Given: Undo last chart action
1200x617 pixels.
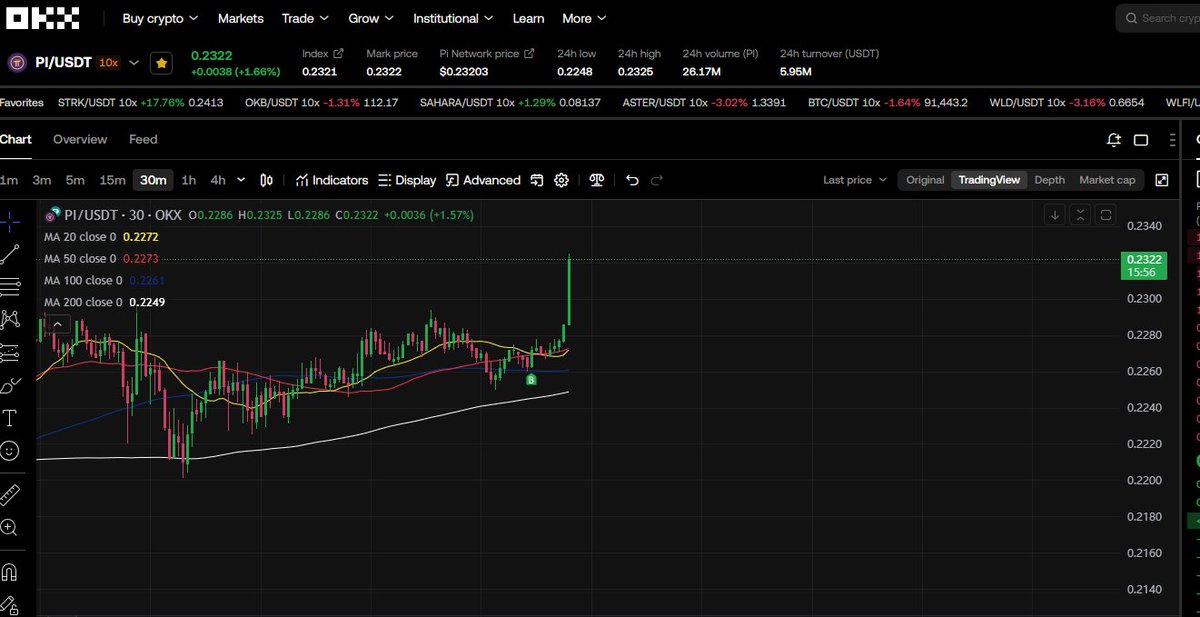Looking at the screenshot, I should click(x=632, y=180).
